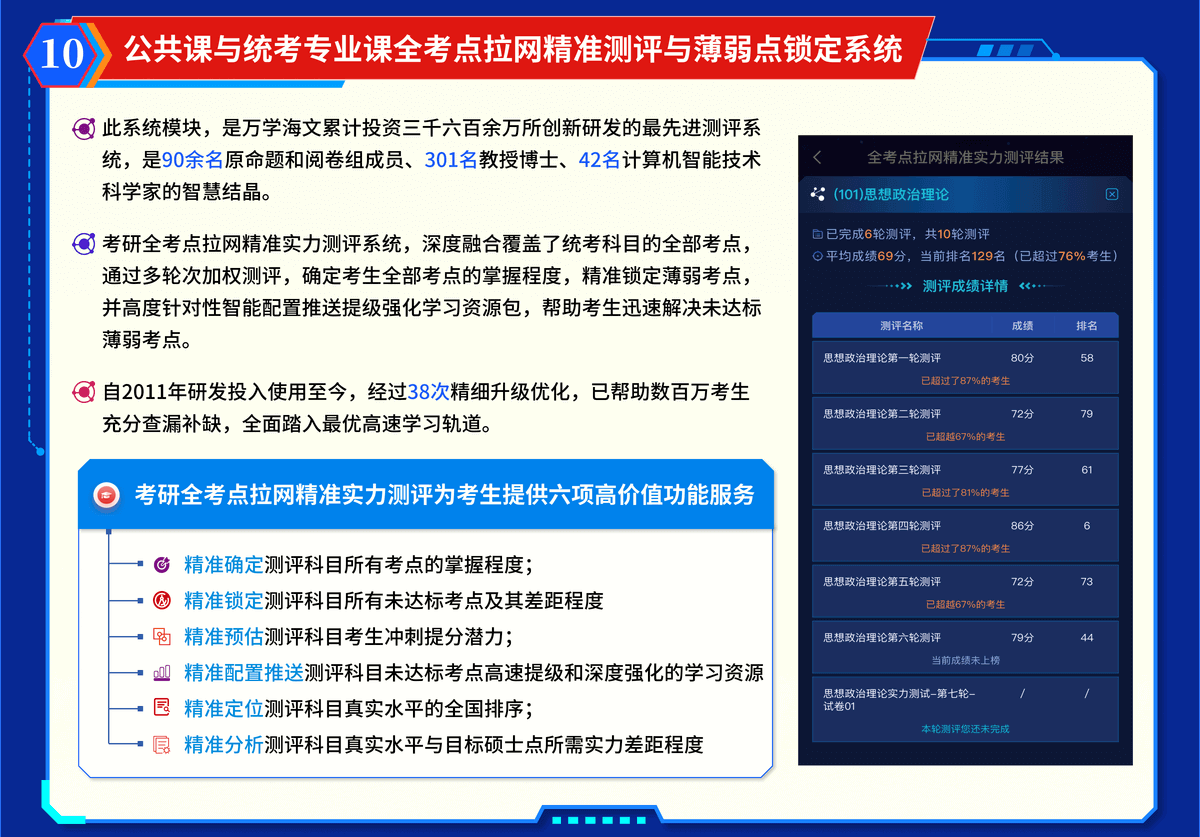This screenshot has width=1200, height=837.
Task: Click the share icon beside (101)思想政治理论
Action: point(818,194)
